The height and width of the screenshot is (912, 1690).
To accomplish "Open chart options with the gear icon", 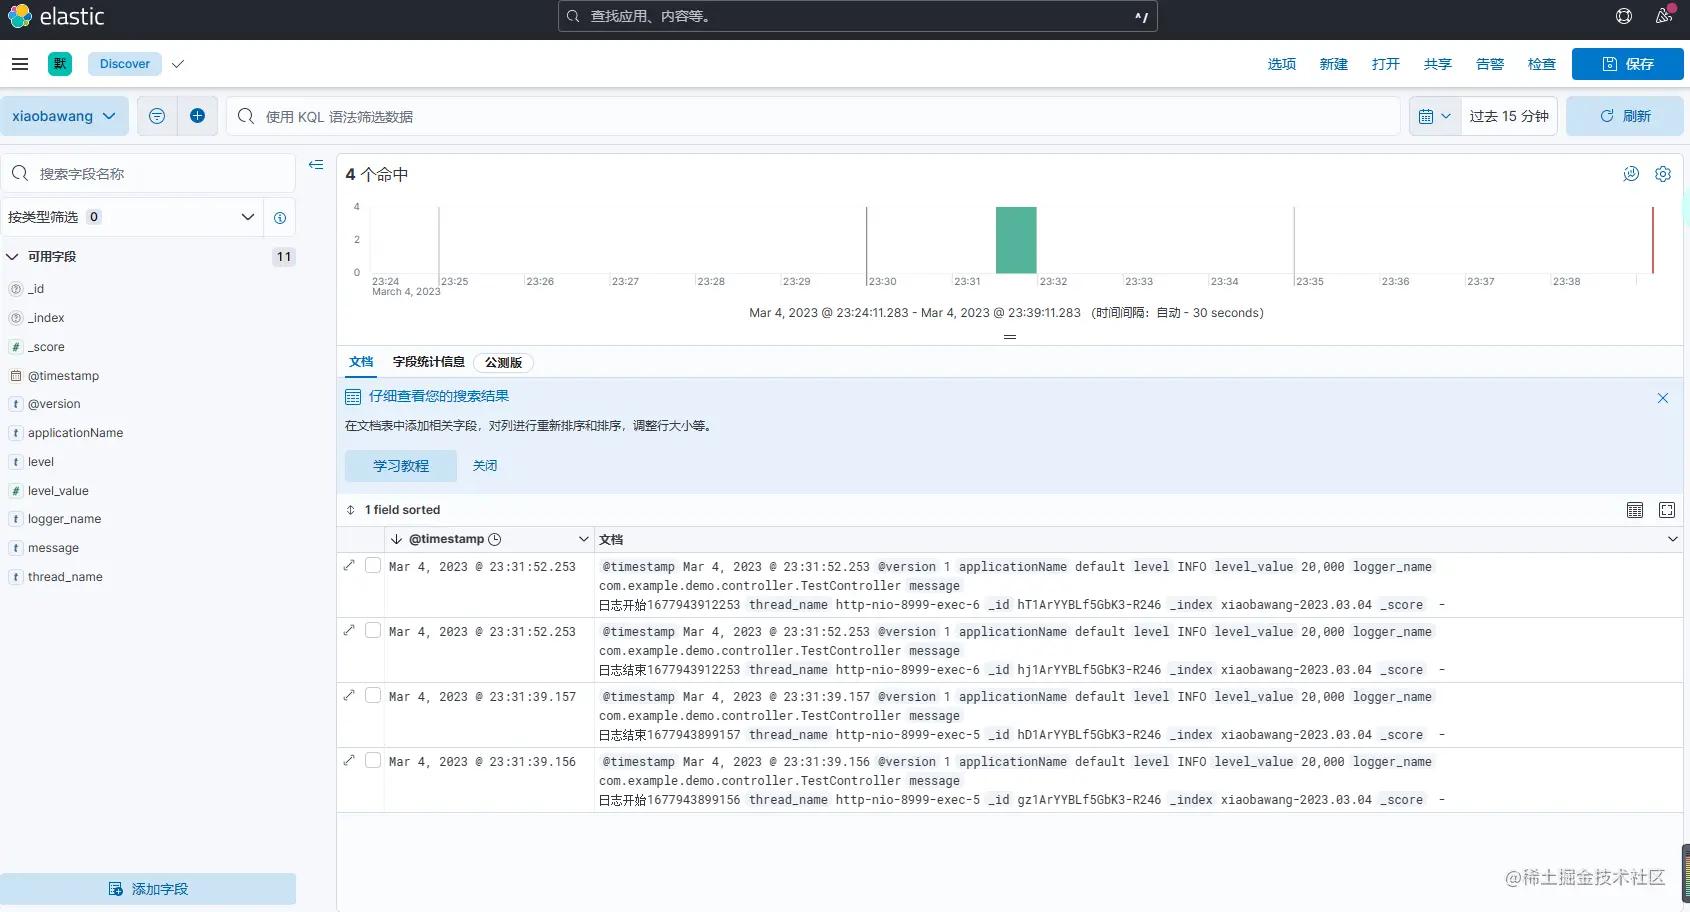I will pyautogui.click(x=1663, y=174).
